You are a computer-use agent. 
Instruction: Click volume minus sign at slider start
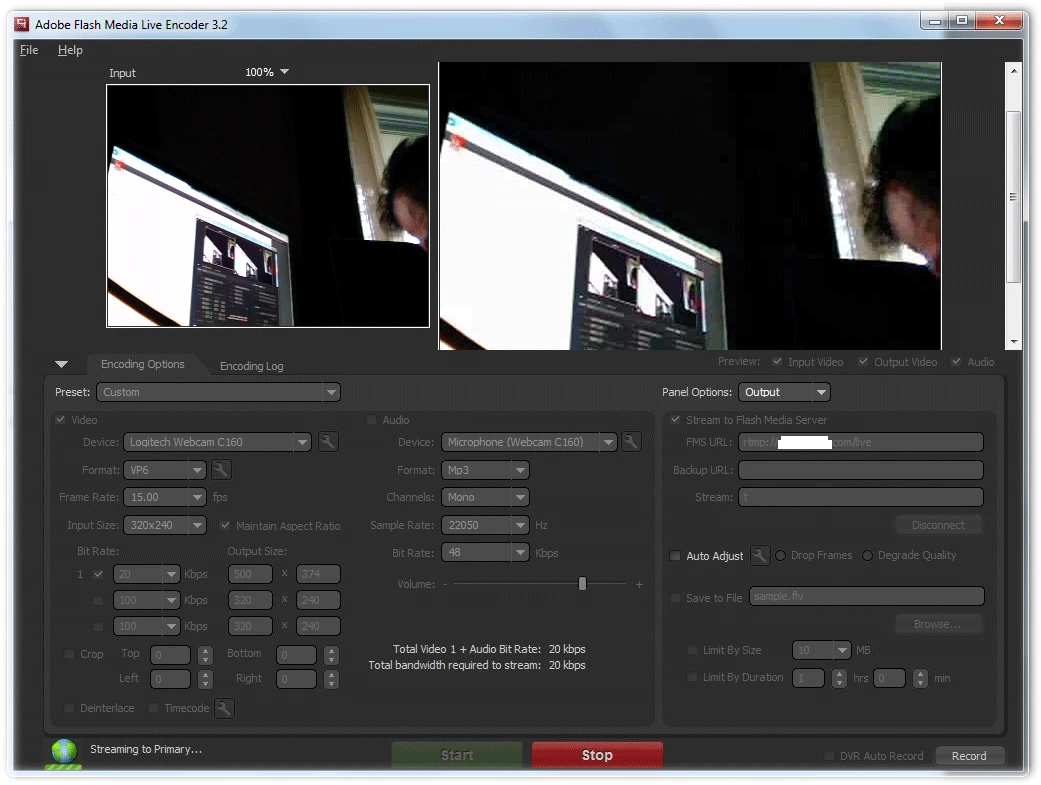pyautogui.click(x=445, y=584)
